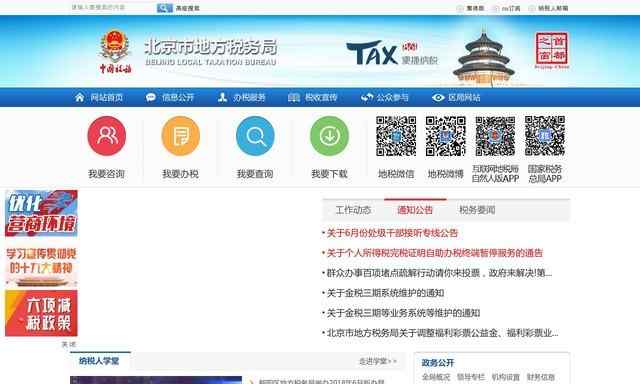Open the 网站首页 menu item
640x384 pixels.
tap(107, 98)
